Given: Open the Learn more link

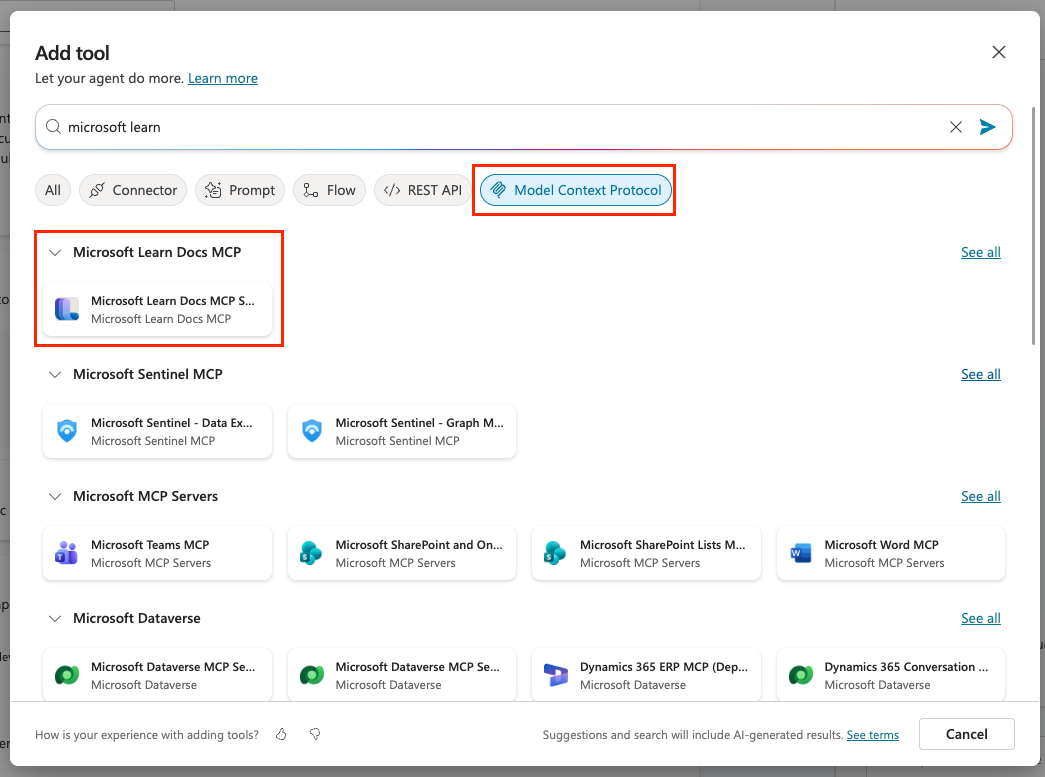Looking at the screenshot, I should (x=223, y=78).
